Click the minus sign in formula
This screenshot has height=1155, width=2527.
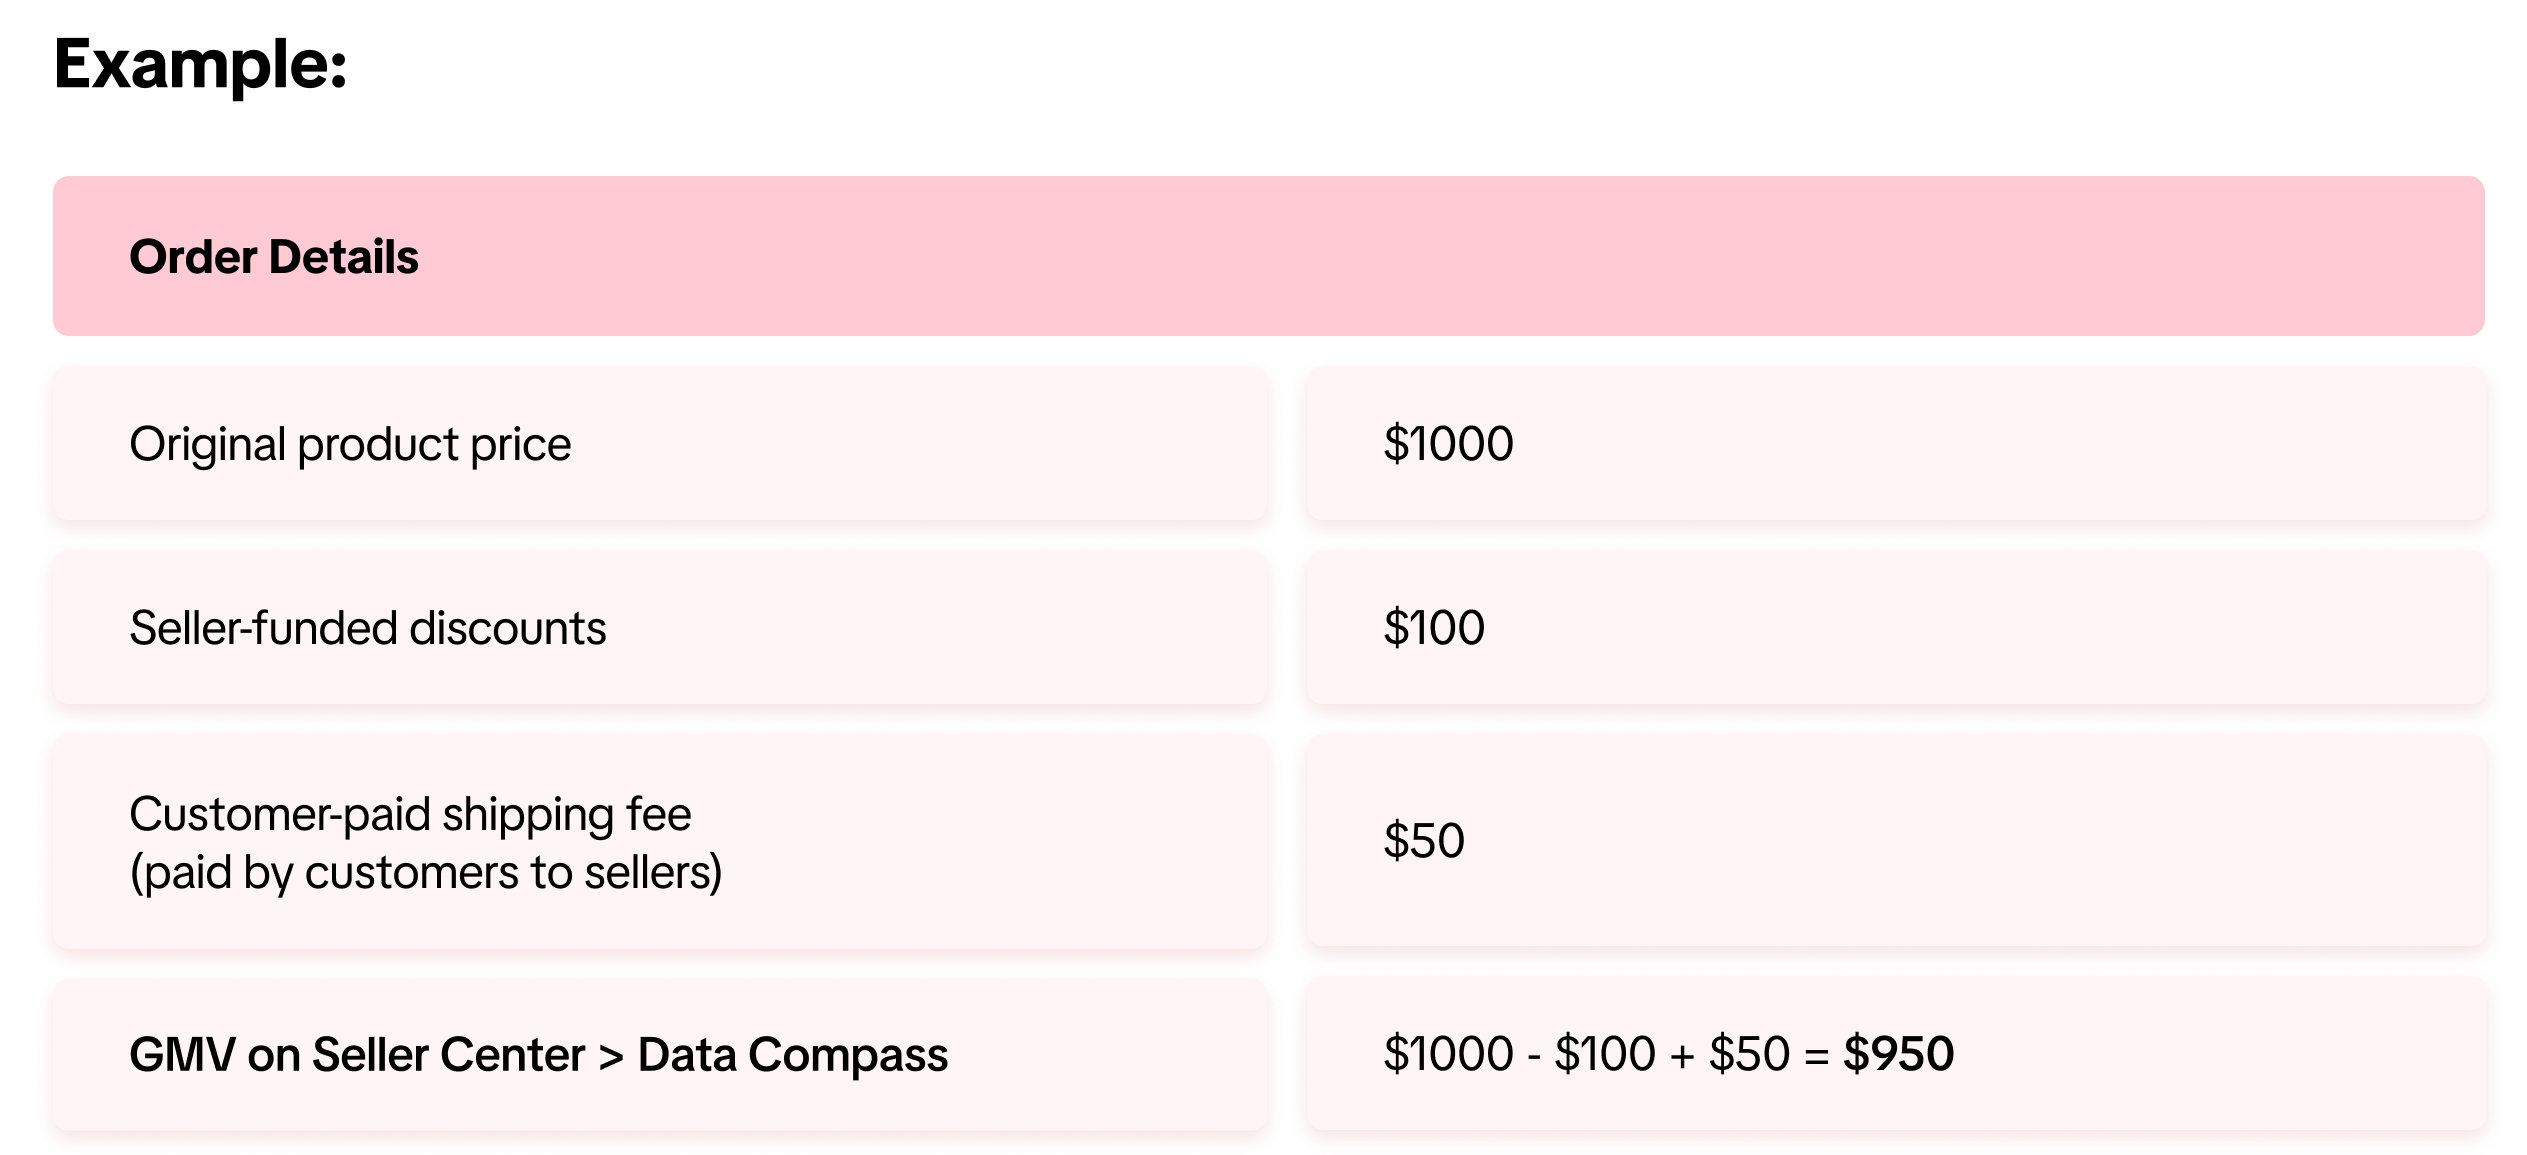(1533, 1056)
